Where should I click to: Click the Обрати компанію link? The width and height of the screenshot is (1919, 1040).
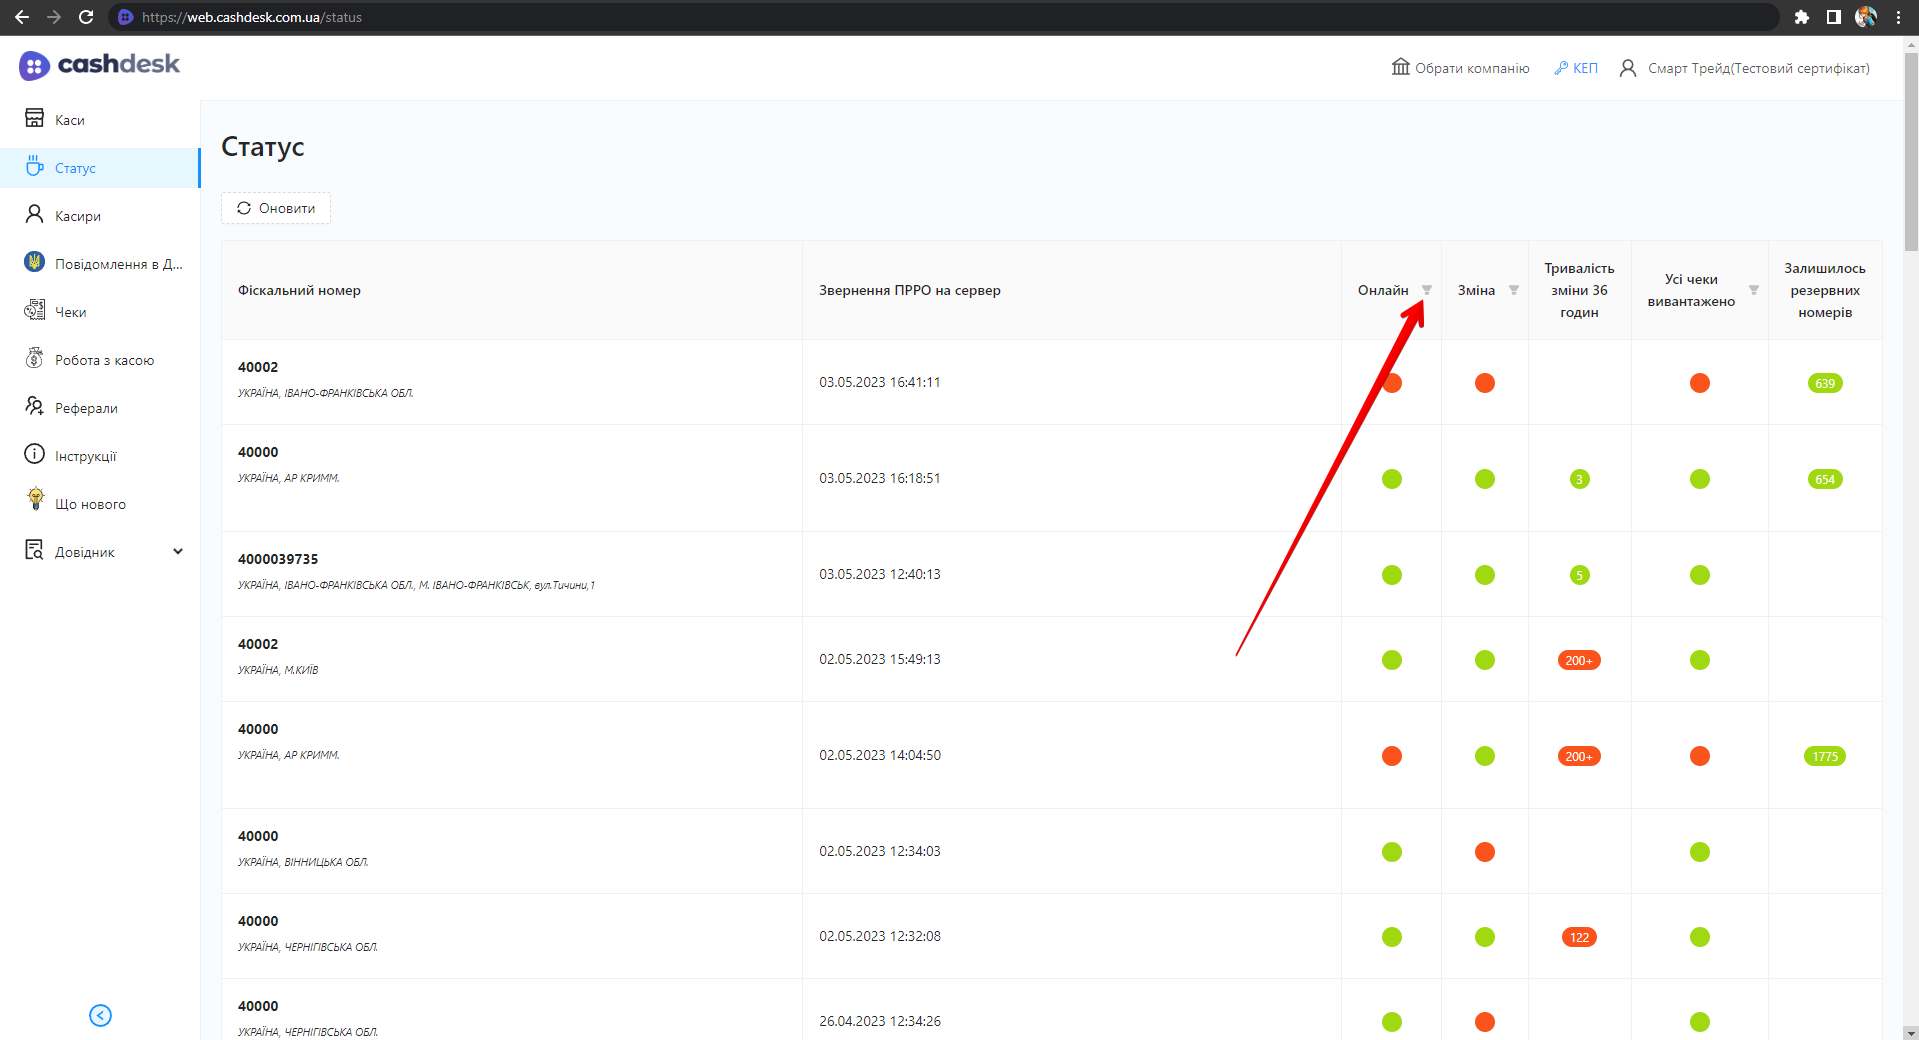click(1461, 68)
